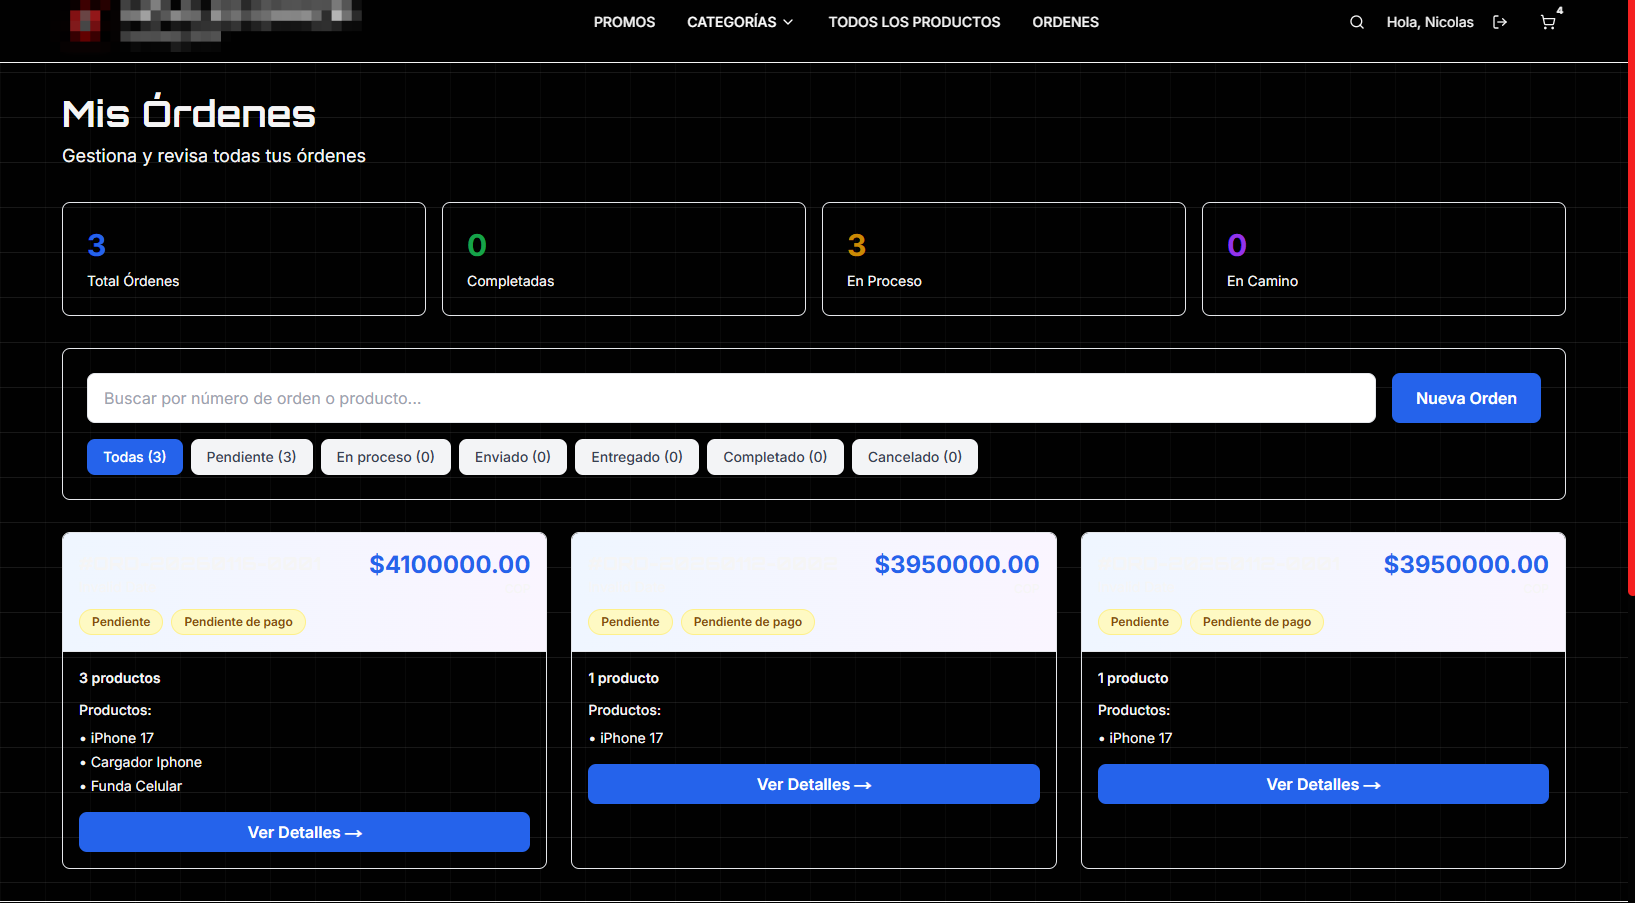Focus the order search input field

pos(730,398)
